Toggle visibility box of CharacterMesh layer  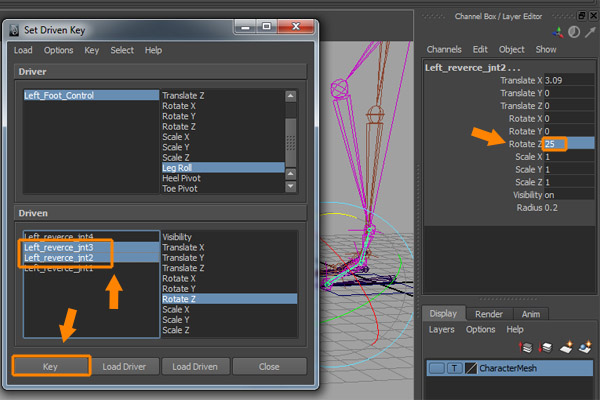click(x=436, y=369)
